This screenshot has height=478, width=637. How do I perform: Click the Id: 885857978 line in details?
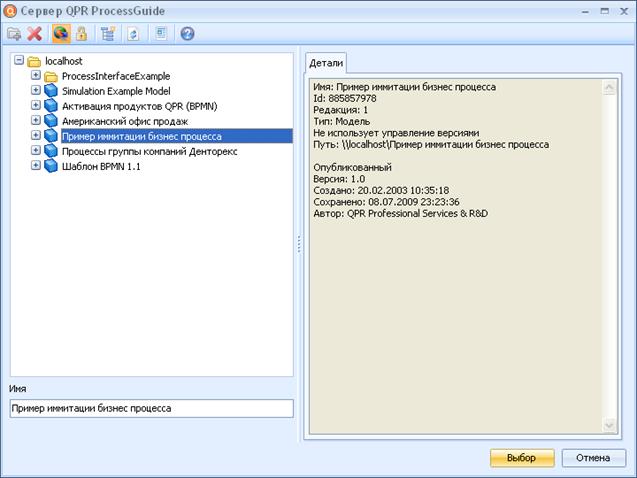tap(345, 99)
